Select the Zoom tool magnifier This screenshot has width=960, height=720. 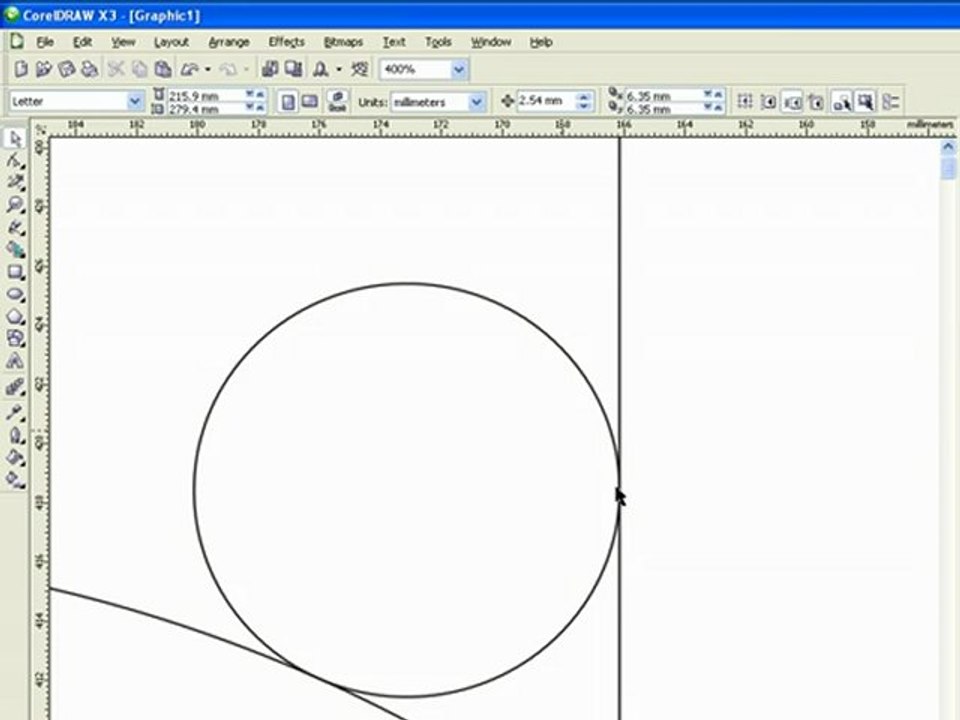pyautogui.click(x=15, y=204)
